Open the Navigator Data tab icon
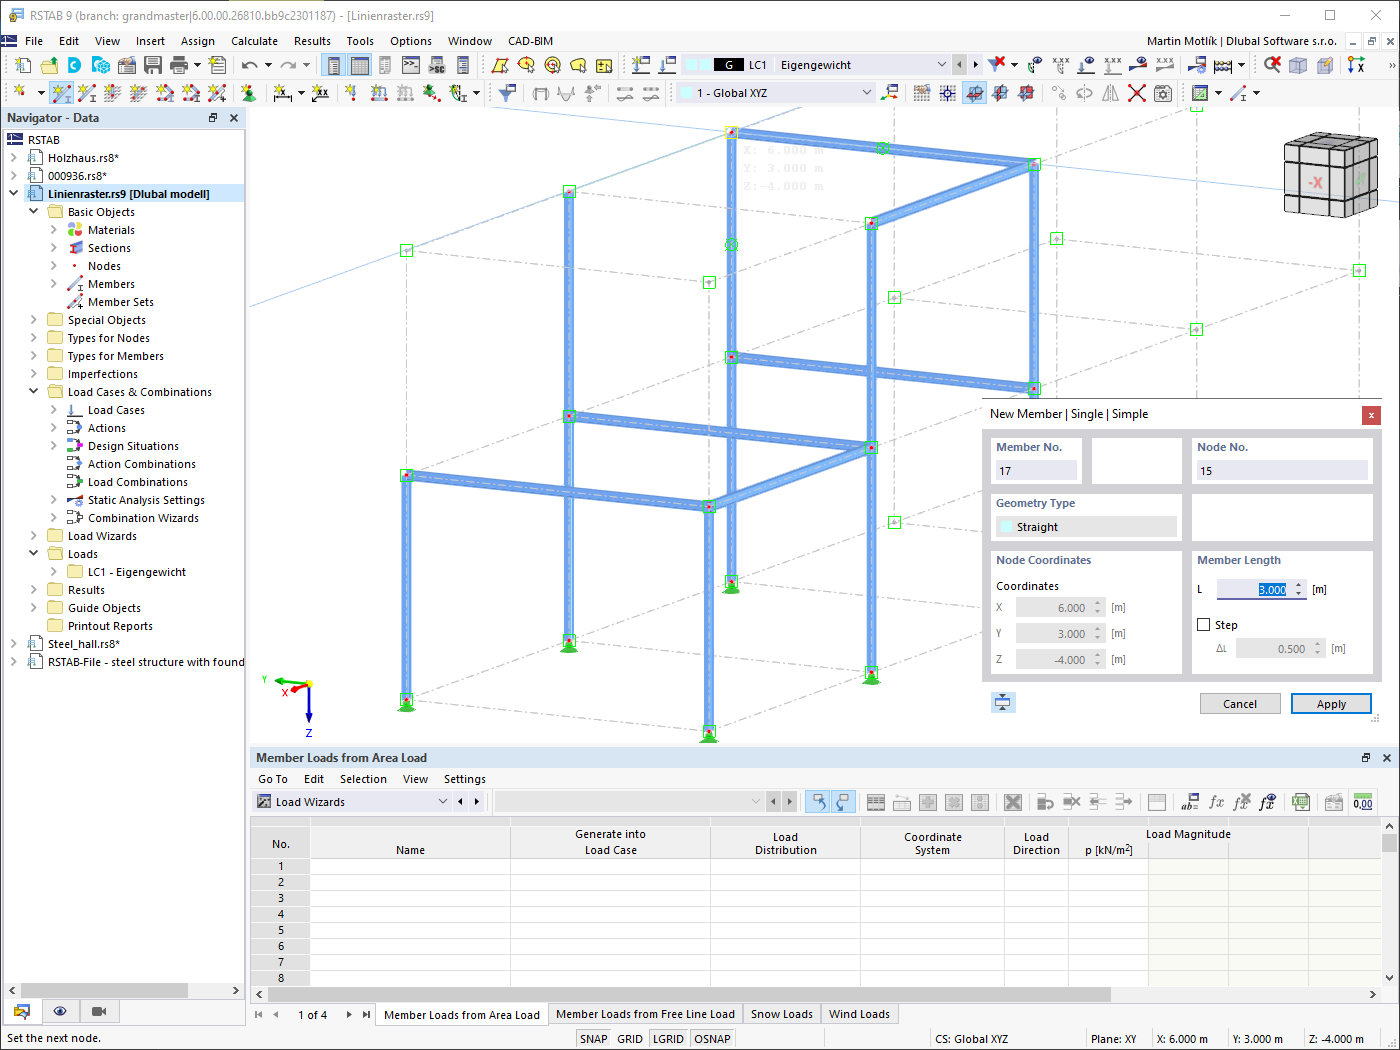 point(22,1011)
